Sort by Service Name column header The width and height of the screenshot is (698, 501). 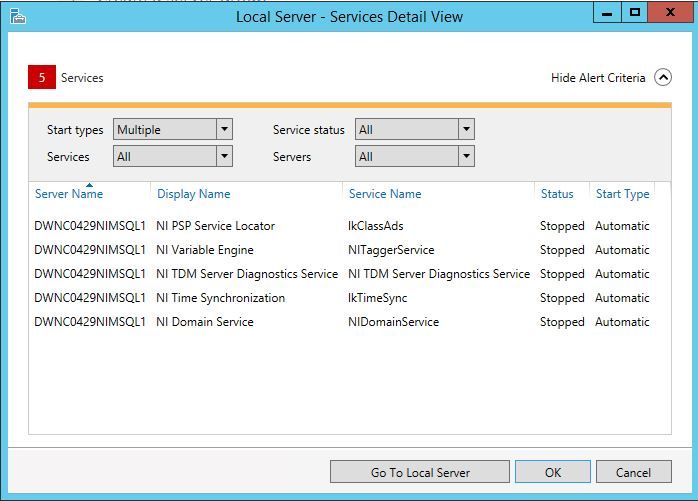pyautogui.click(x=385, y=194)
